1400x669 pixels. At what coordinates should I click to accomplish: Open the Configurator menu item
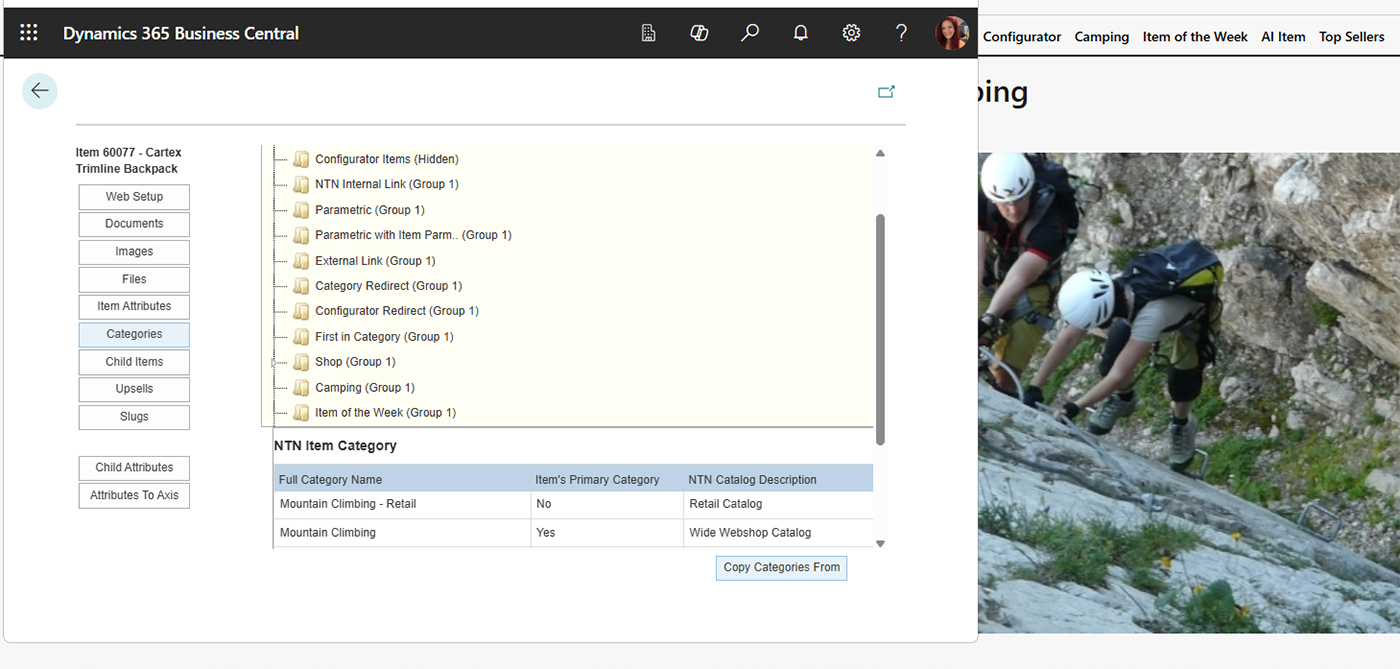click(1021, 37)
